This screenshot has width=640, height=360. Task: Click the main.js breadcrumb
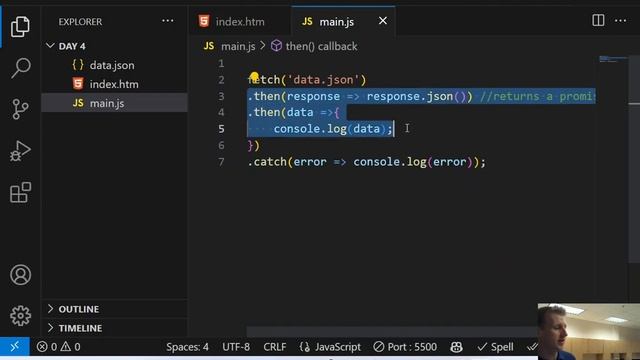pyautogui.click(x=238, y=46)
